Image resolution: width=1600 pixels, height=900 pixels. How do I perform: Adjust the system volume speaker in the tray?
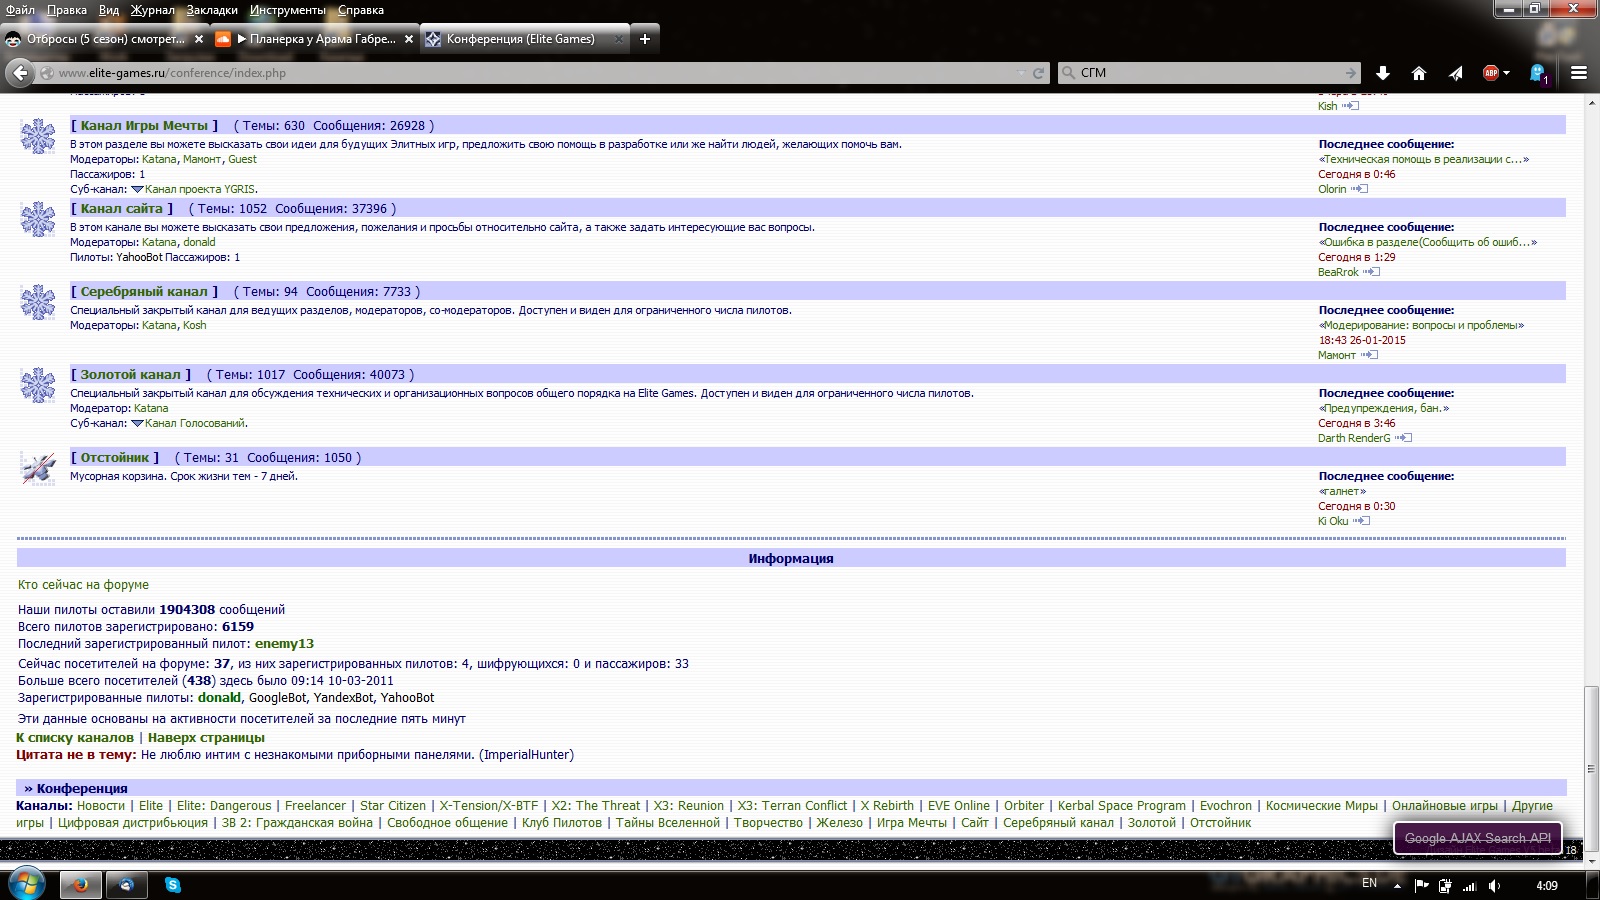tap(1494, 885)
